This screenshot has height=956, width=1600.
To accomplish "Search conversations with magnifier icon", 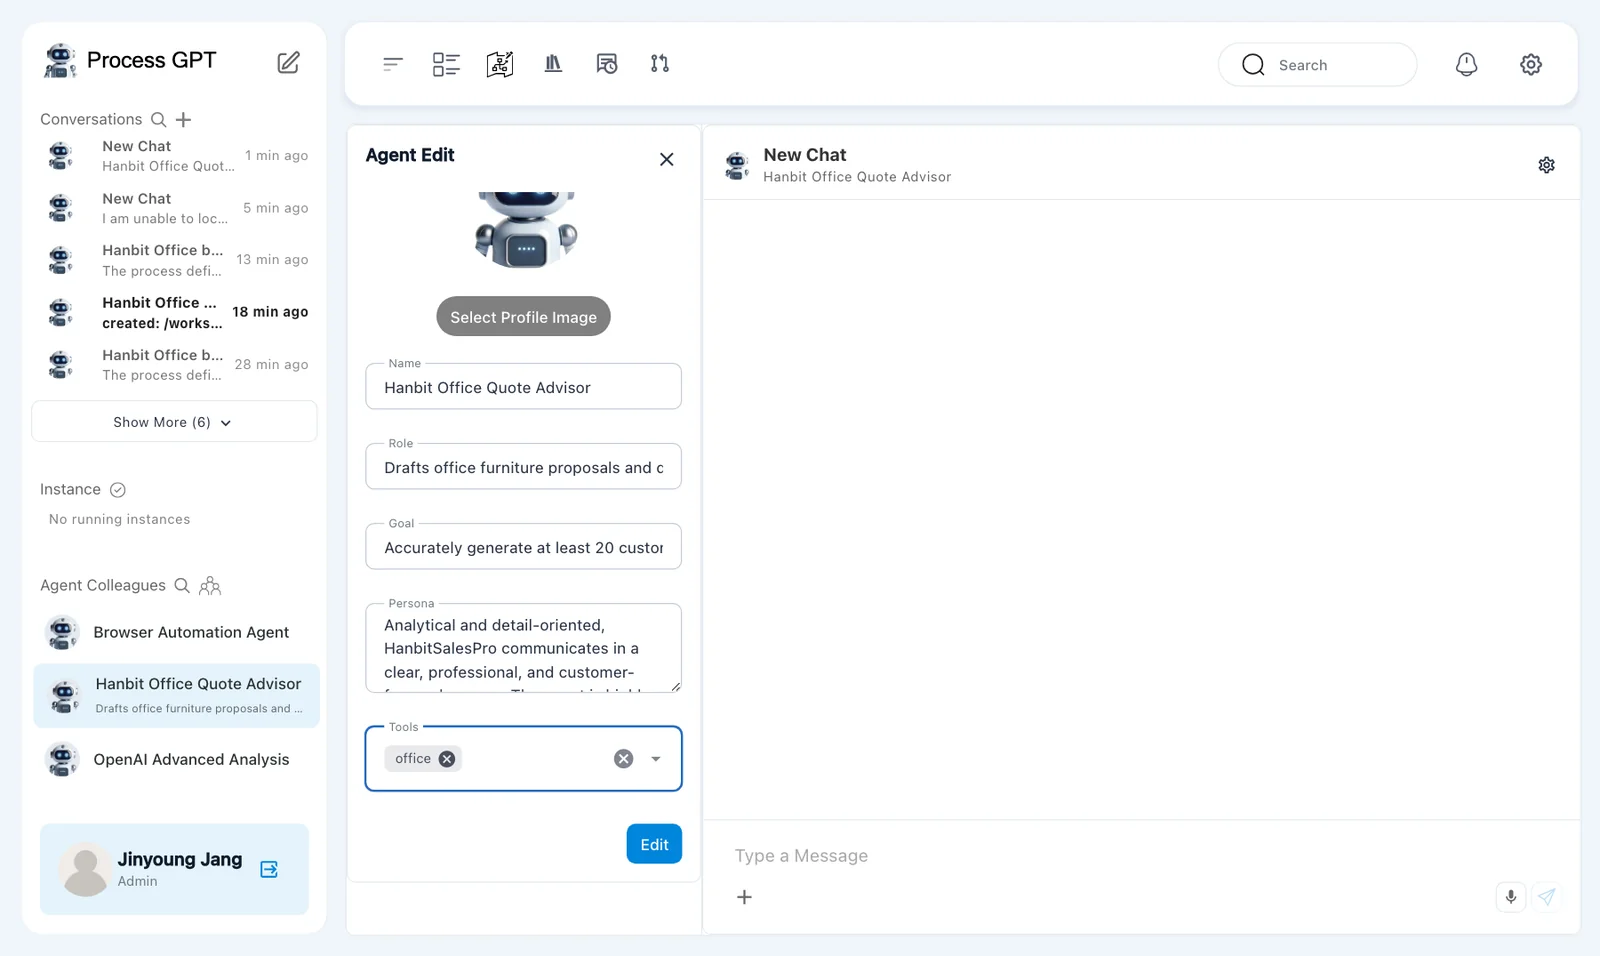I will [158, 119].
